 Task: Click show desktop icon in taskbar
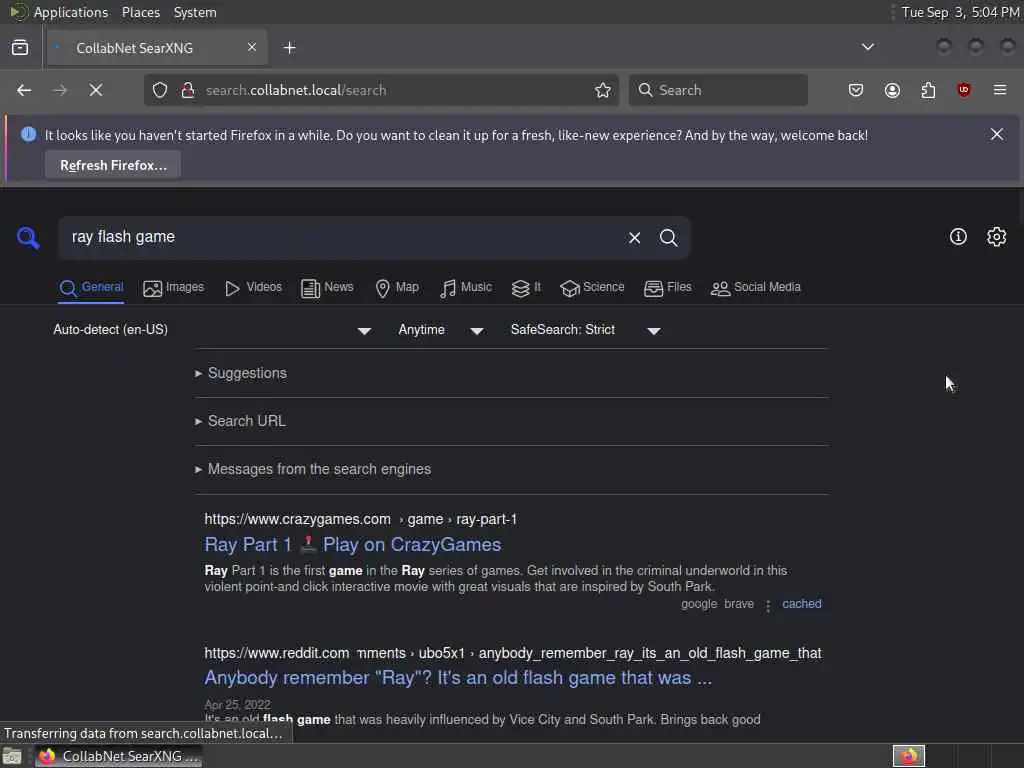tap(12, 756)
